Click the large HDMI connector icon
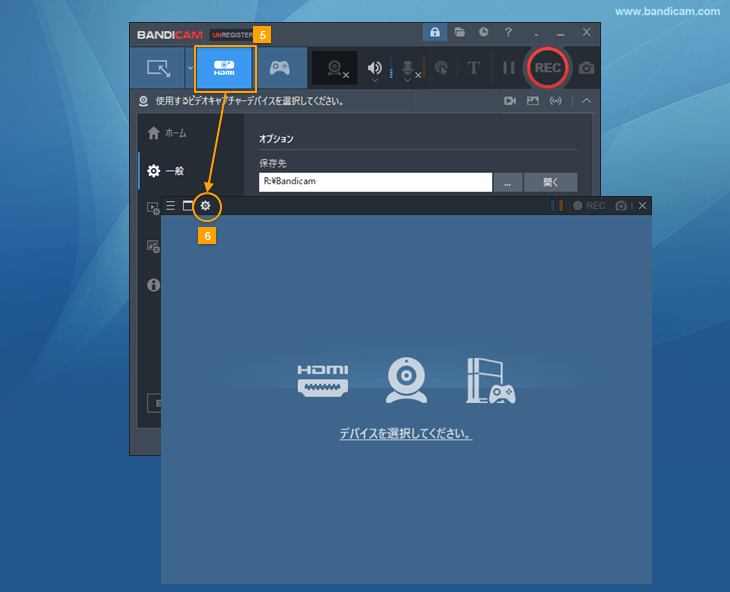 pyautogui.click(x=323, y=381)
